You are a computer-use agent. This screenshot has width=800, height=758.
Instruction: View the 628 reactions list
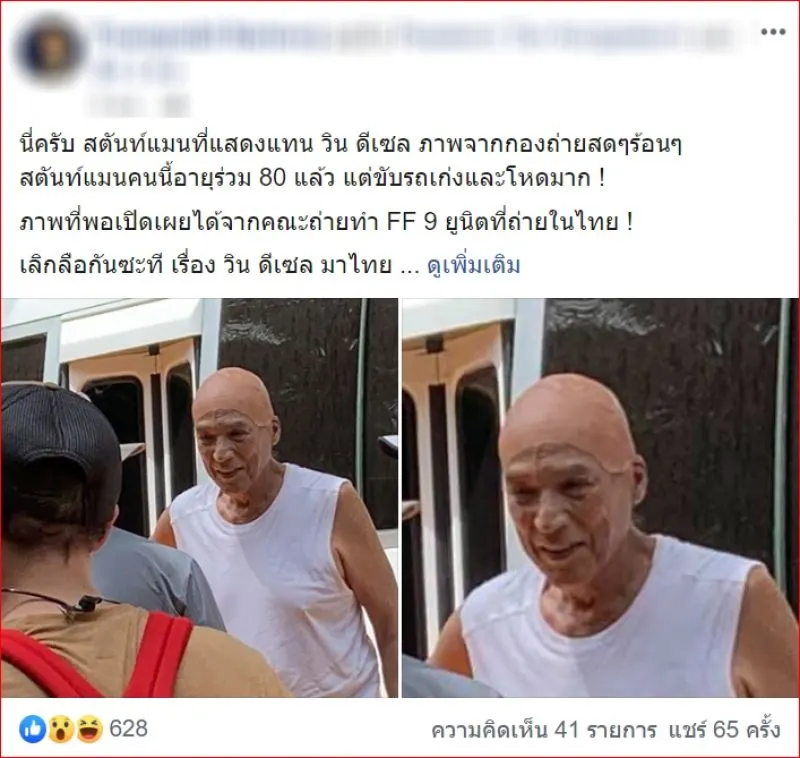click(129, 729)
